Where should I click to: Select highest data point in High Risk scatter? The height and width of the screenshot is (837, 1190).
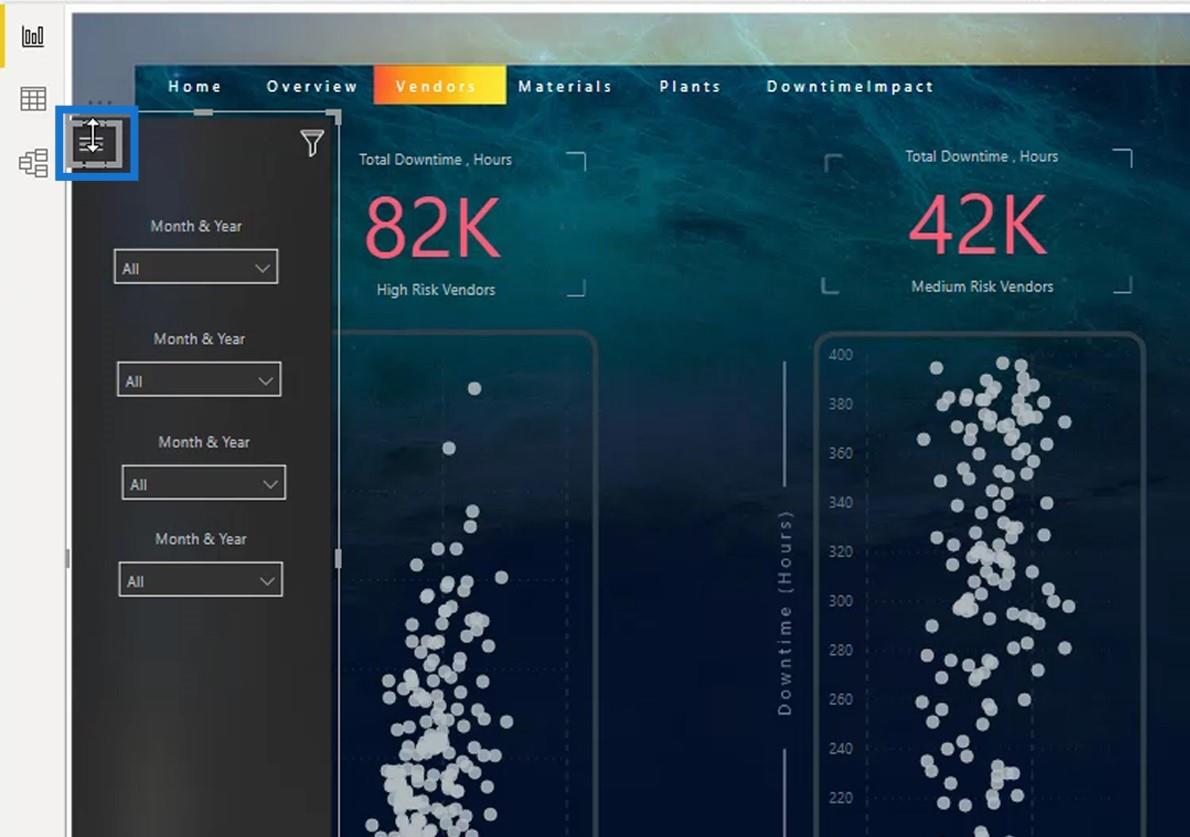tap(474, 389)
